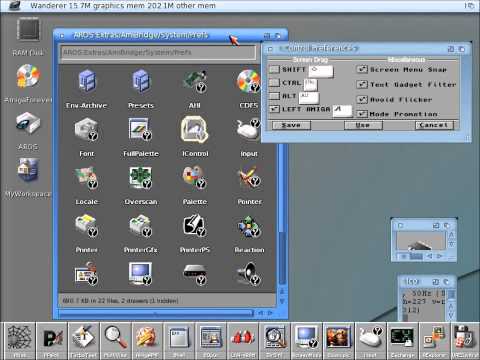Image resolution: width=480 pixels, height=360 pixels.
Task: Click the screen depth gadget at top right
Action: pos(470,5)
